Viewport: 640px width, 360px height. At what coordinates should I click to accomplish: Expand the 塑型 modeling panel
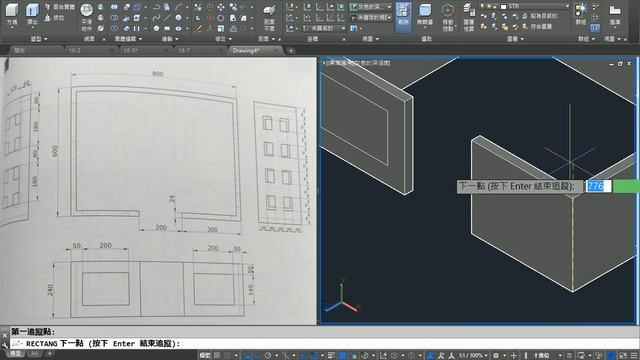click(39, 39)
